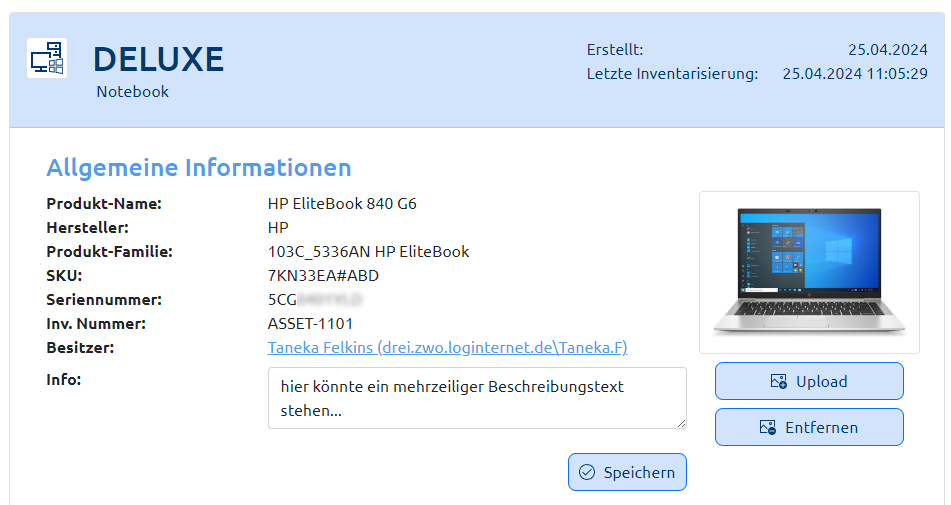The width and height of the screenshot is (951, 505).
Task: Click the timestamp 25.04.2024 11:05:29
Action: (x=855, y=74)
